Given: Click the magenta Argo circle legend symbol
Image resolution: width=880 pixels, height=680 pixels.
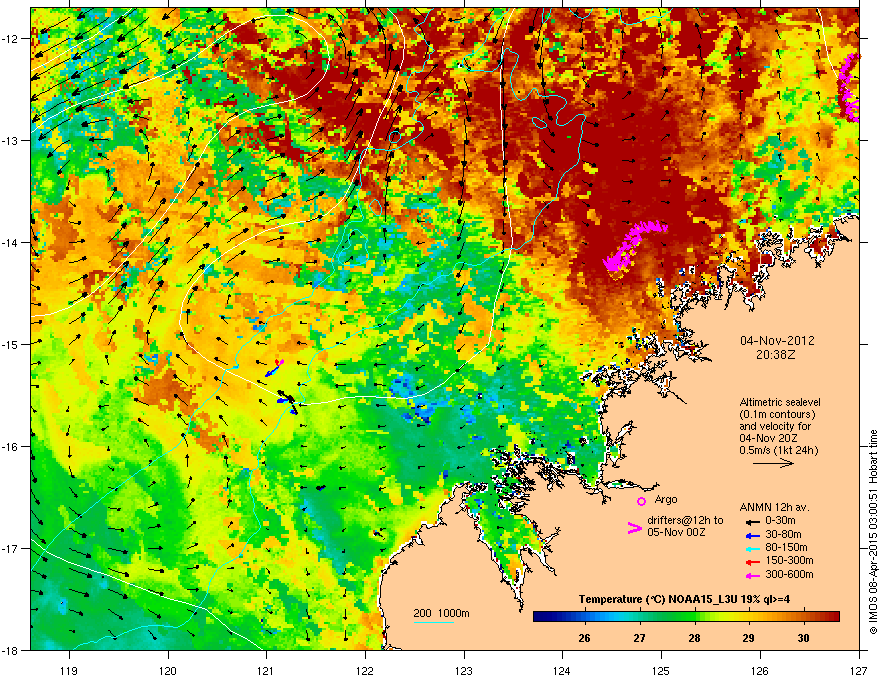Looking at the screenshot, I should pos(641,501).
